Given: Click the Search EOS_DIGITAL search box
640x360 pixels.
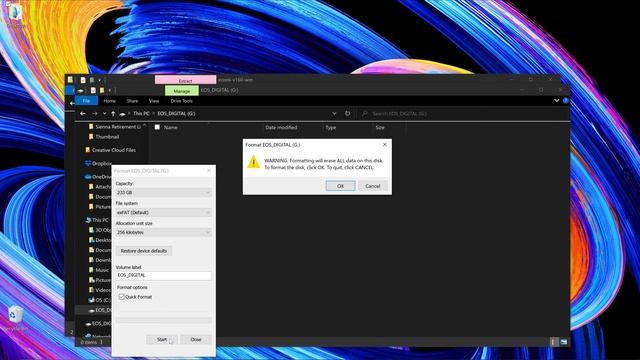Looking at the screenshot, I should [x=463, y=113].
